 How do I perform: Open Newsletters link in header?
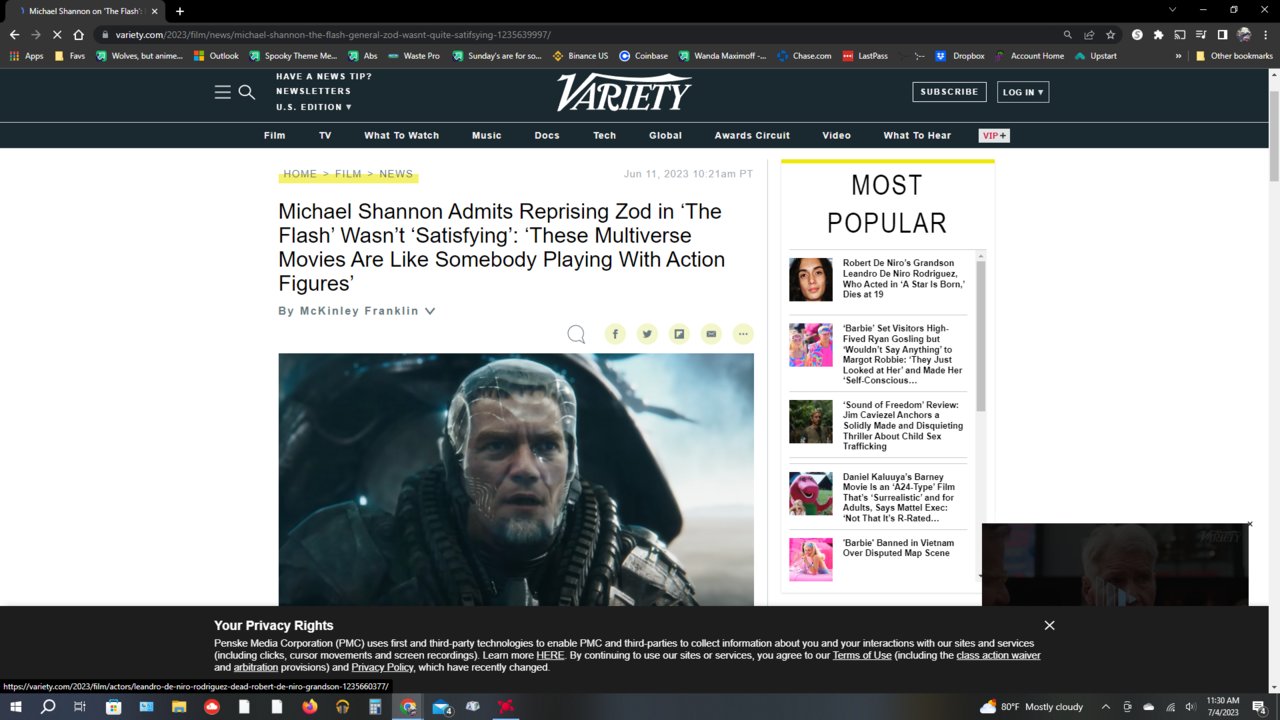tap(313, 91)
